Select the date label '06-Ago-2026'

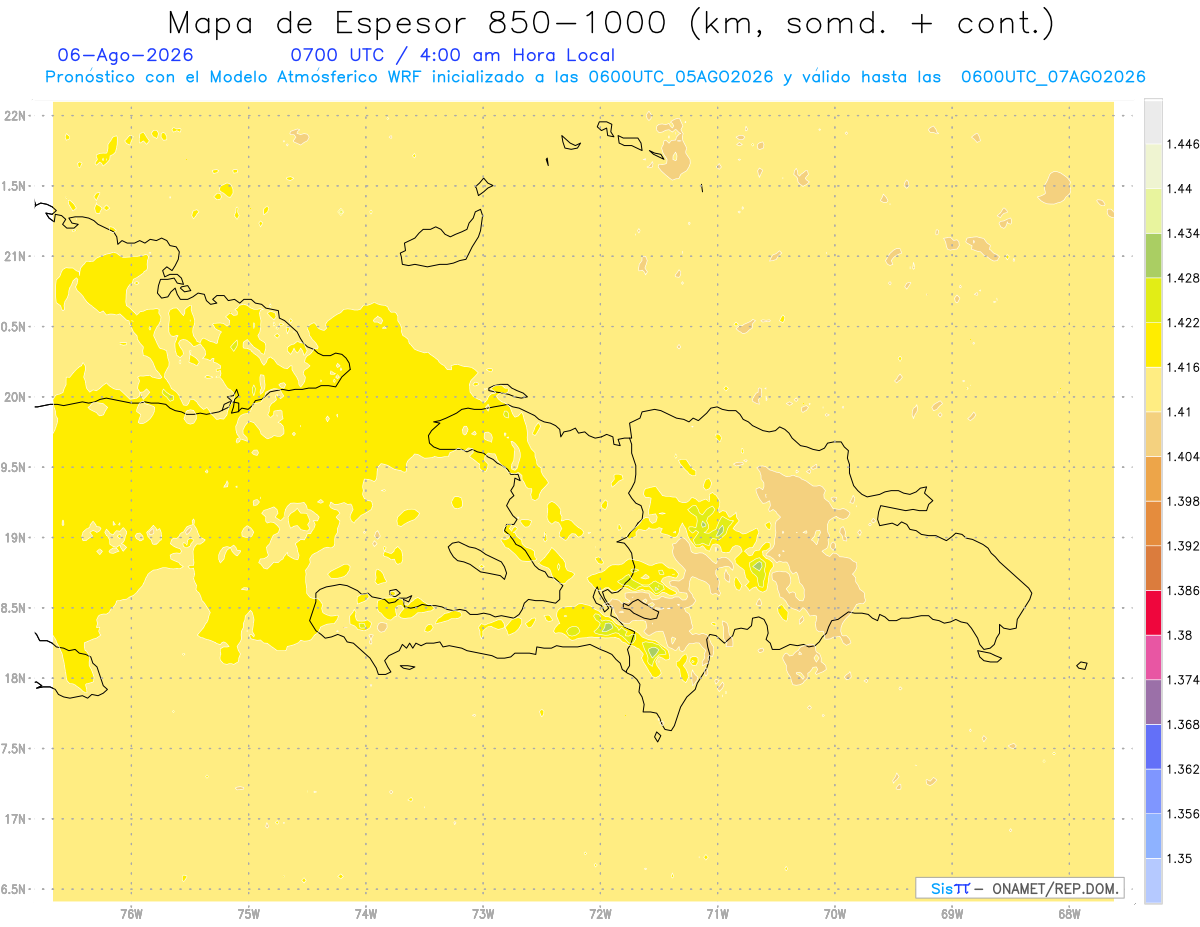tap(126, 56)
